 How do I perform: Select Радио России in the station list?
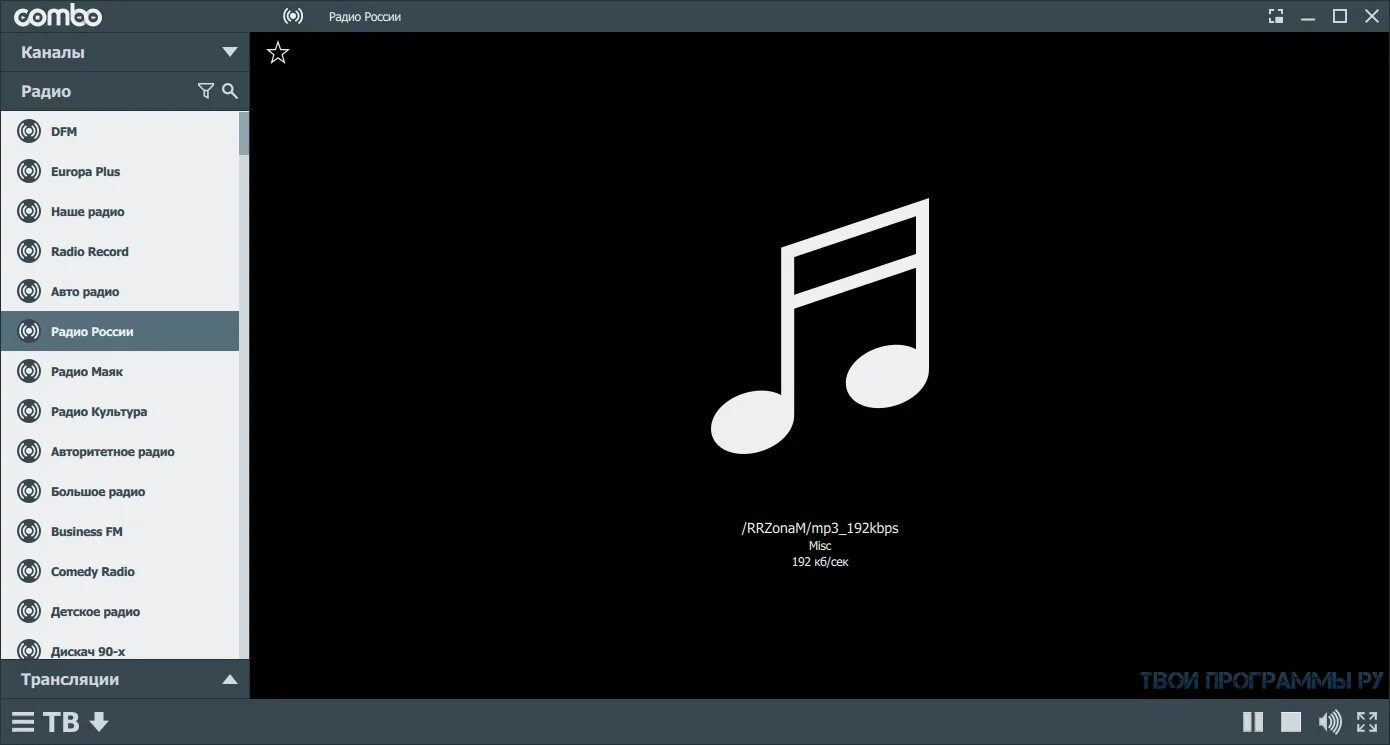pos(119,331)
